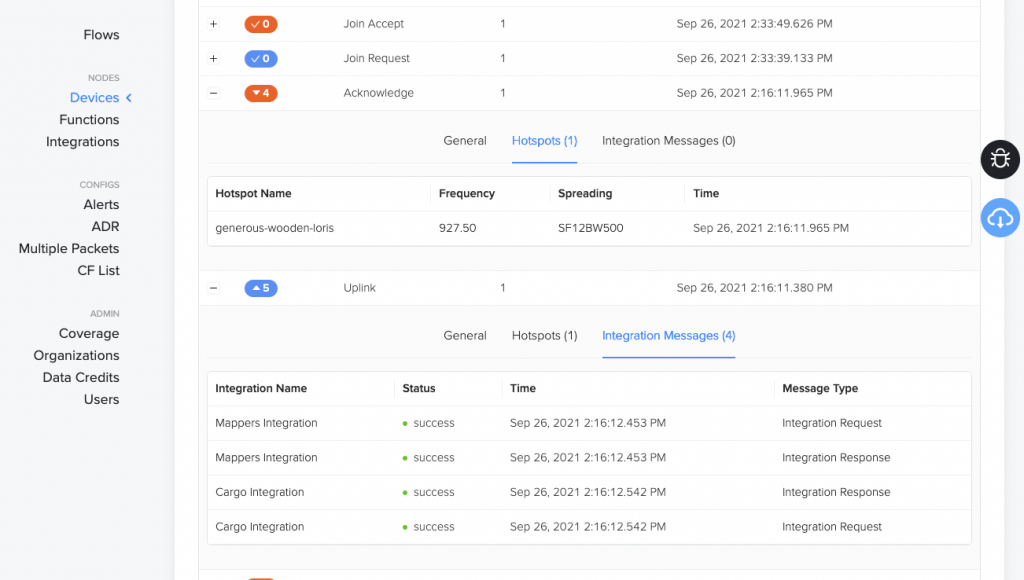Open Users admin page
The image size is (1024, 580).
pos(101,400)
